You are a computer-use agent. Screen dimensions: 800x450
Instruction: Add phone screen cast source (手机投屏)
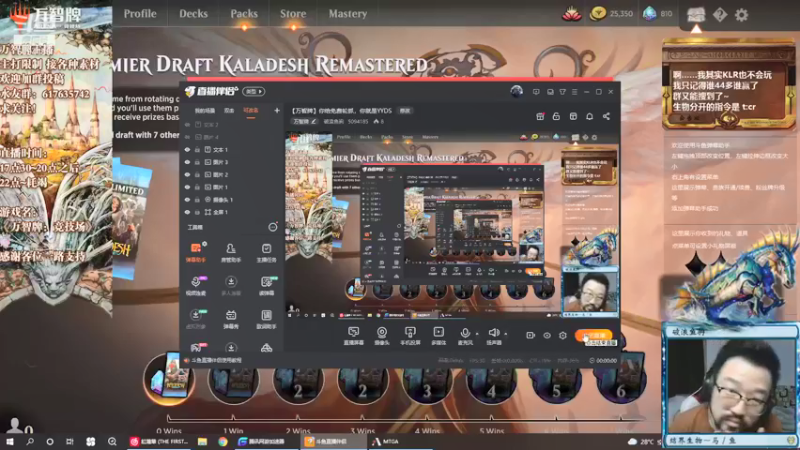pyautogui.click(x=410, y=336)
